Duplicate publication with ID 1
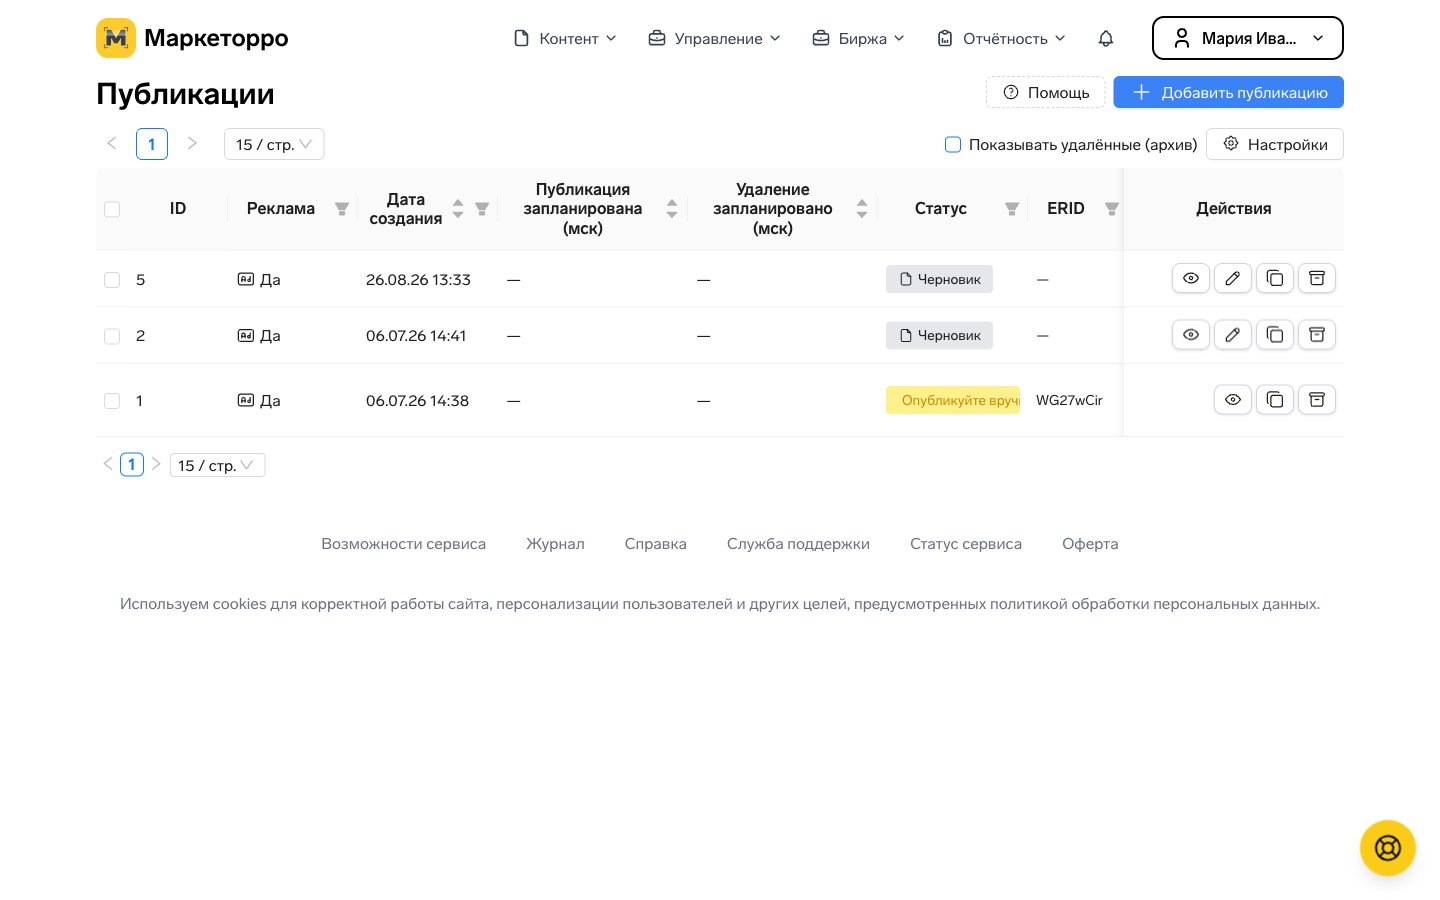This screenshot has height=900, width=1440. (x=1275, y=399)
